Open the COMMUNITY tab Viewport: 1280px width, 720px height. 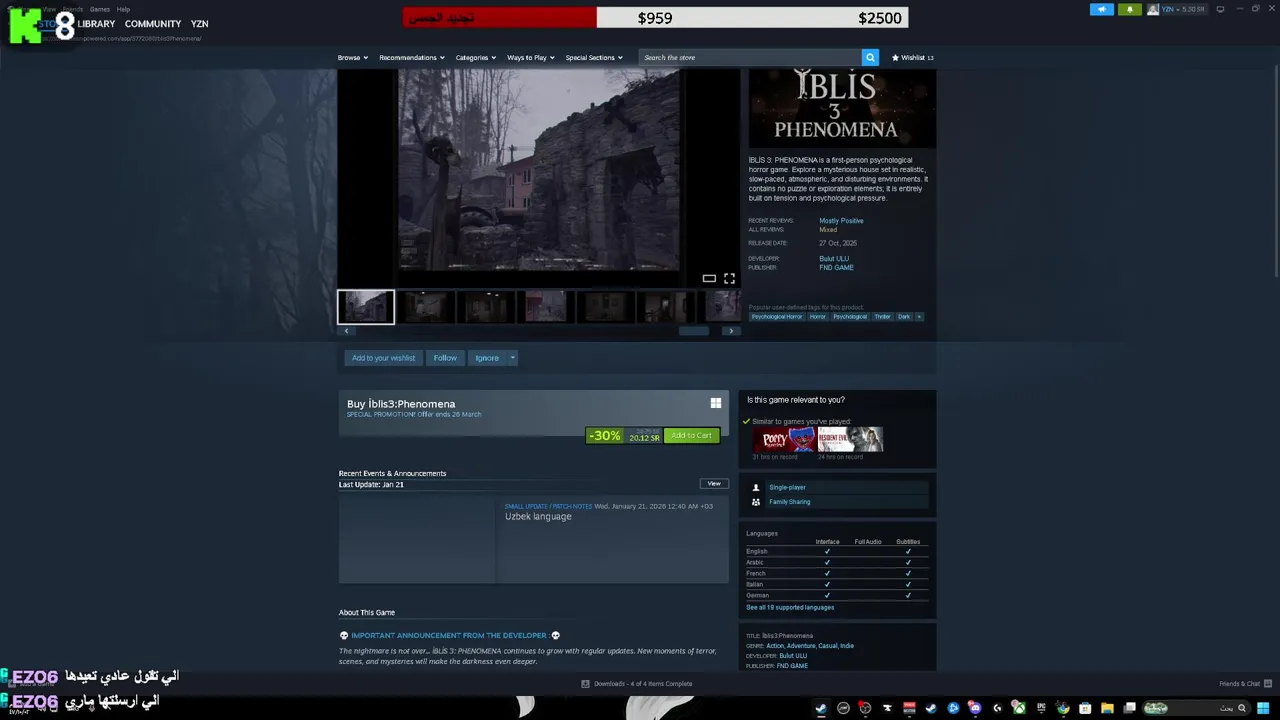pyautogui.click(x=153, y=24)
